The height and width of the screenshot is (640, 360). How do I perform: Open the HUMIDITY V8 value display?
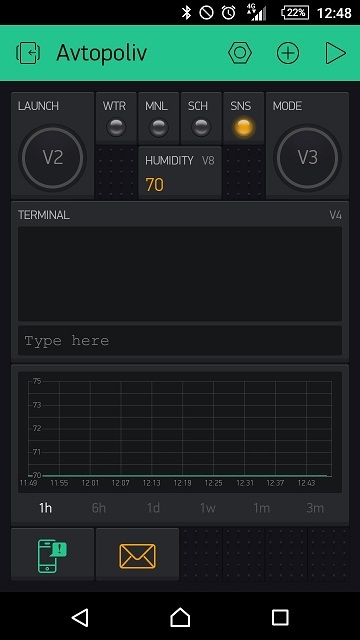coord(180,173)
